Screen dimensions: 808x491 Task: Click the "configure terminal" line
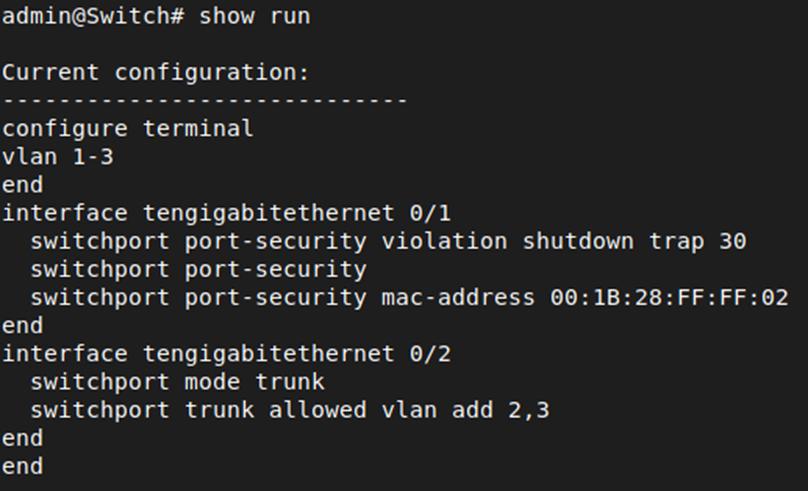tap(128, 129)
